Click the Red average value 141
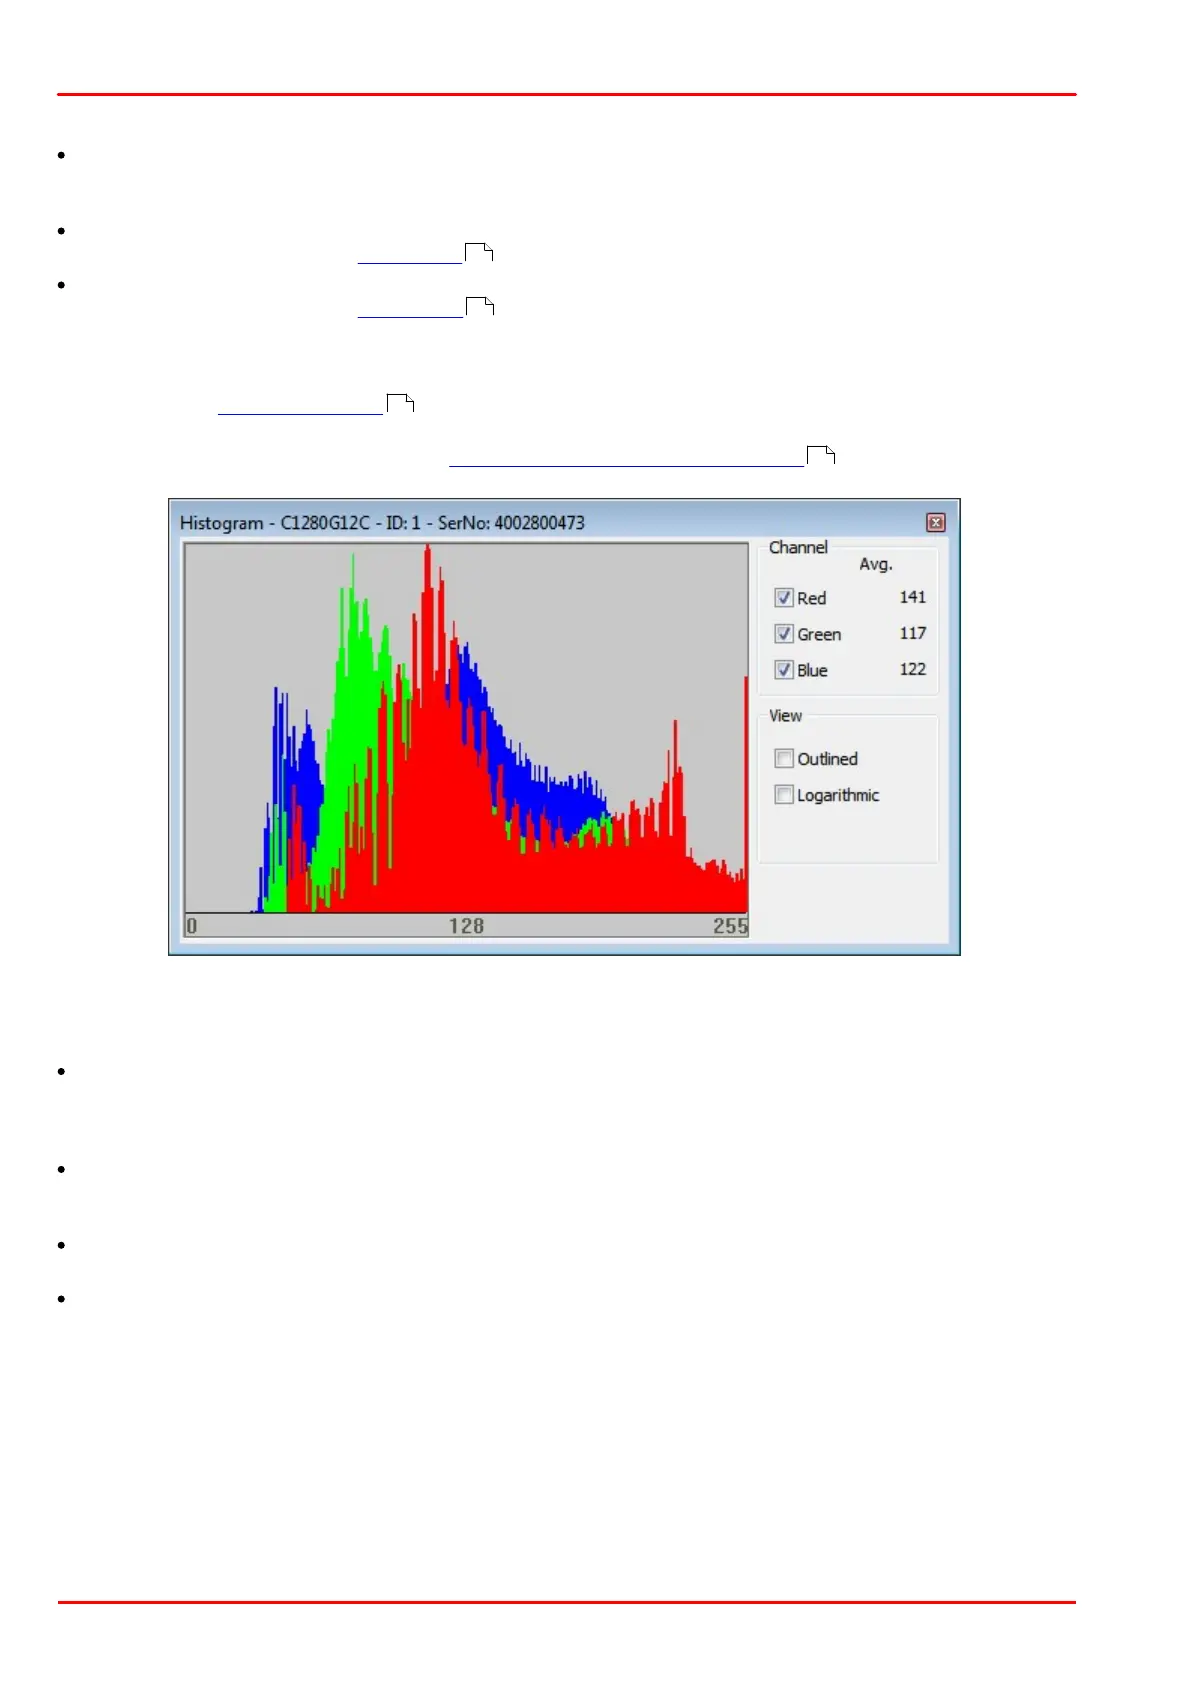 [912, 597]
